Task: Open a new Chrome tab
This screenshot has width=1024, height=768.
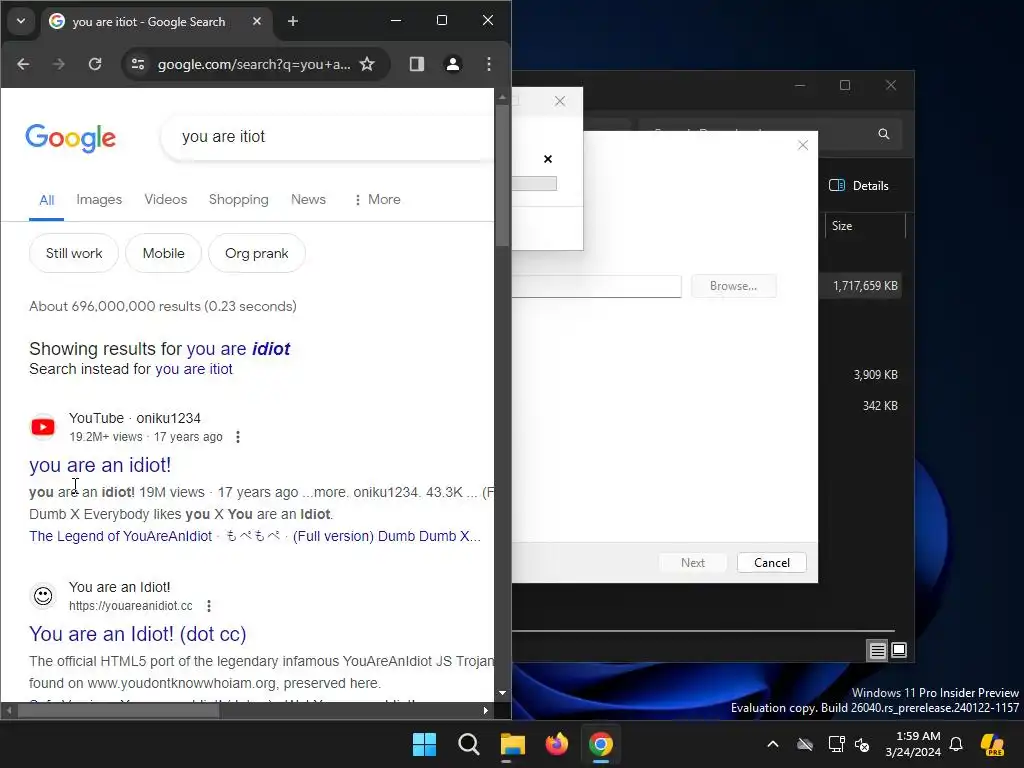Action: [x=293, y=22]
